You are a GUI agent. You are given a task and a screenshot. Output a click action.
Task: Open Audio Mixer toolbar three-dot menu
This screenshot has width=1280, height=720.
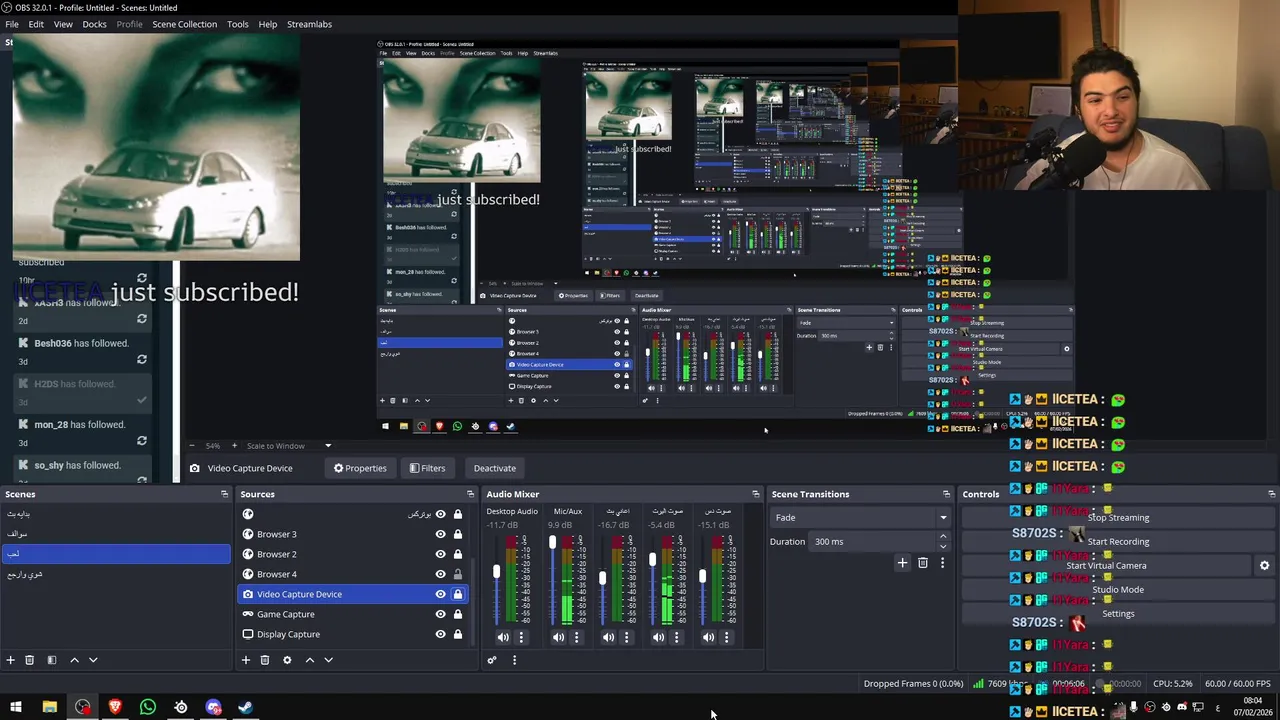(x=514, y=660)
